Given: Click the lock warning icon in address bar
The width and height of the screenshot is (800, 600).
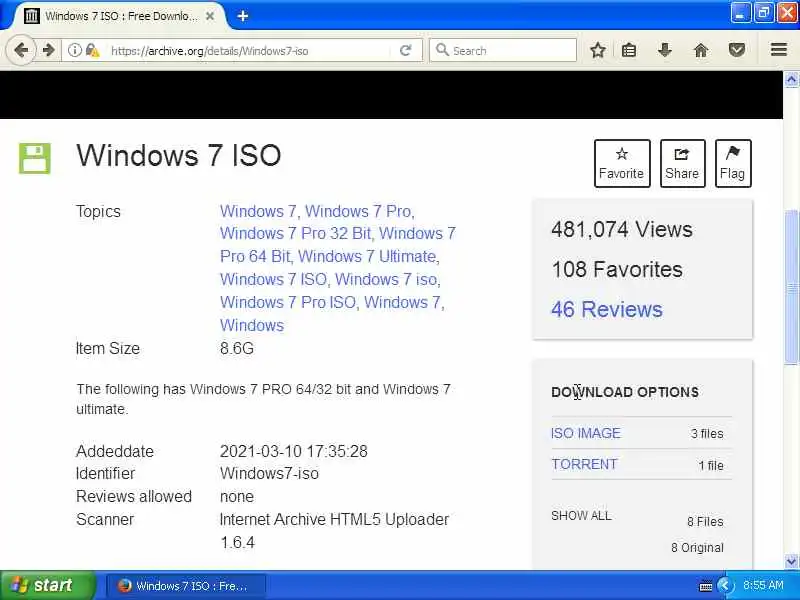Looking at the screenshot, I should coord(92,50).
